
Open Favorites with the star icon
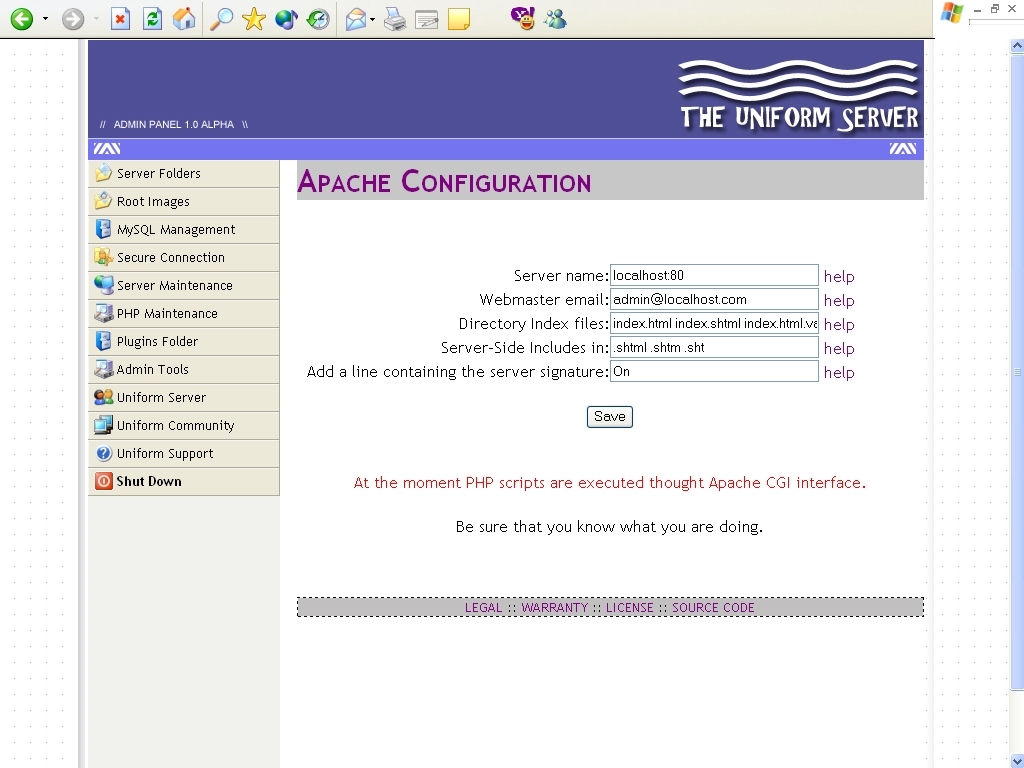pos(253,19)
